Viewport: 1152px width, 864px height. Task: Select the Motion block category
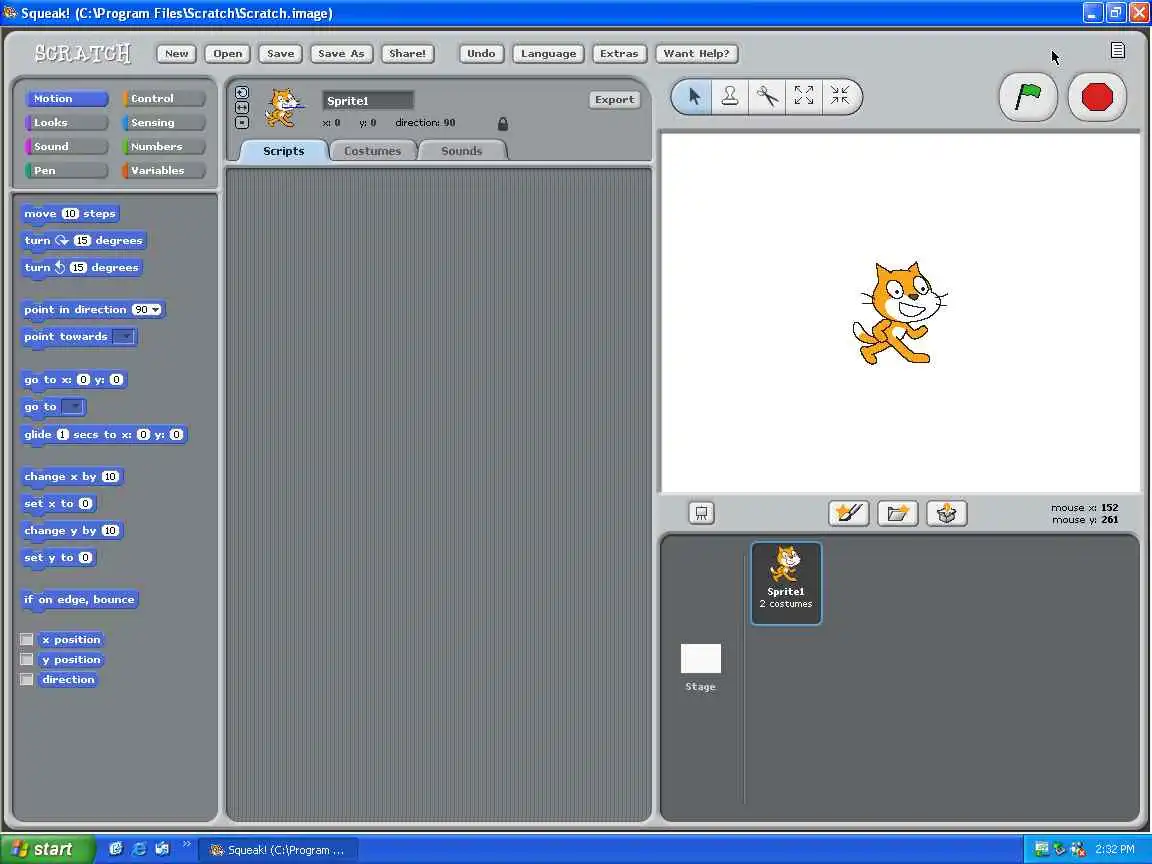pos(67,98)
